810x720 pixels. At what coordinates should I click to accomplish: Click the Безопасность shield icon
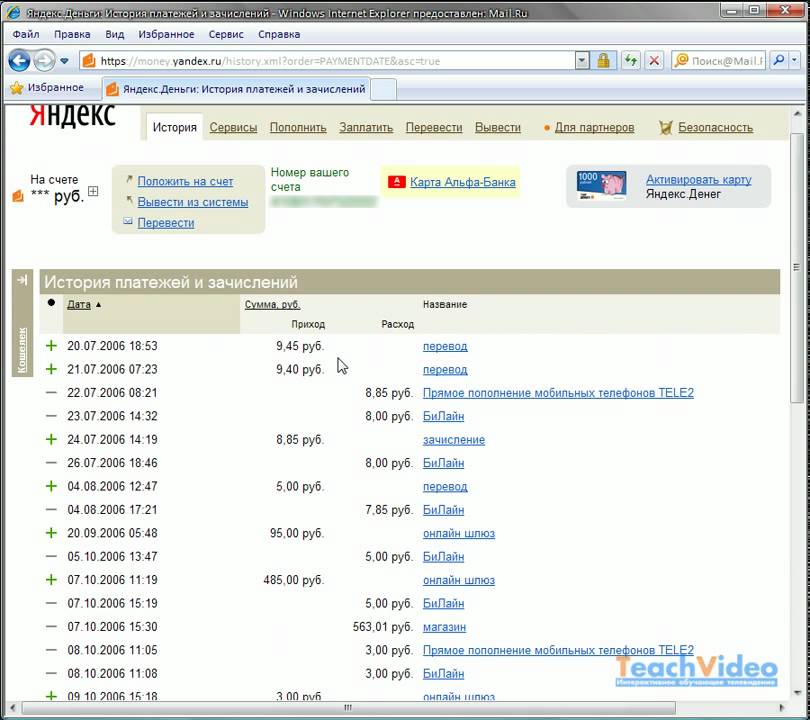[x=666, y=128]
